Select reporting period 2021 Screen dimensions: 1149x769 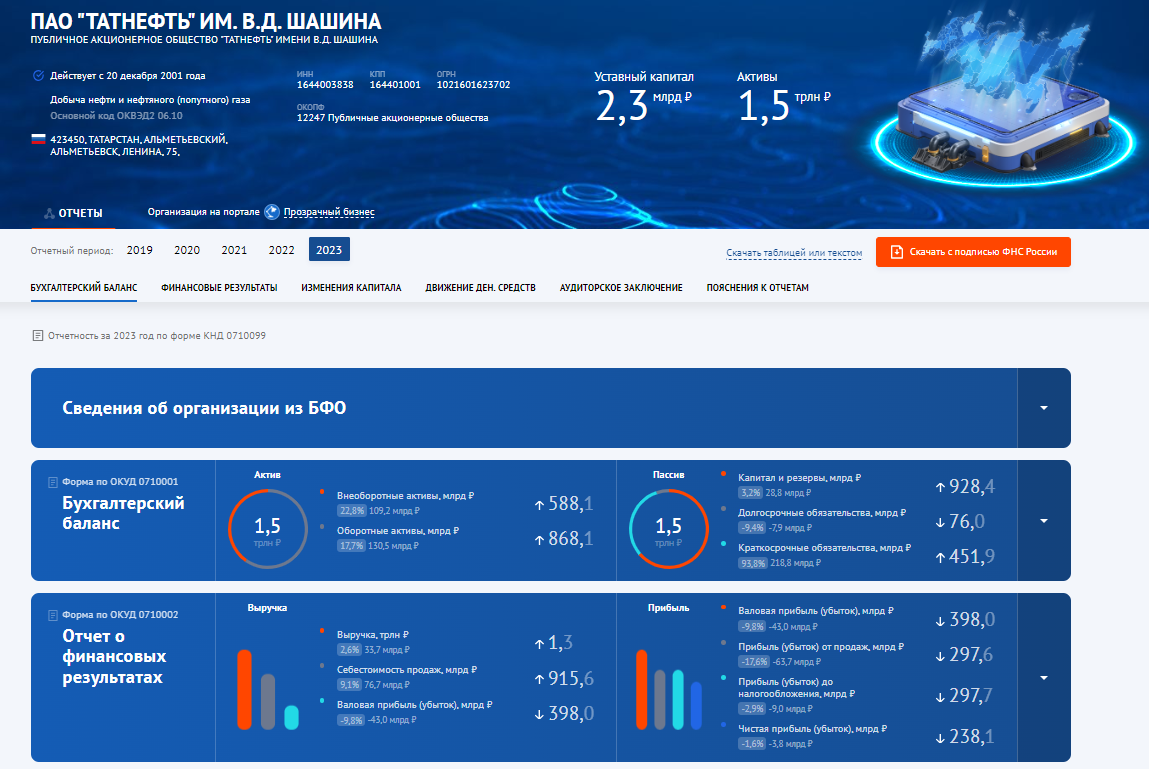click(x=234, y=250)
